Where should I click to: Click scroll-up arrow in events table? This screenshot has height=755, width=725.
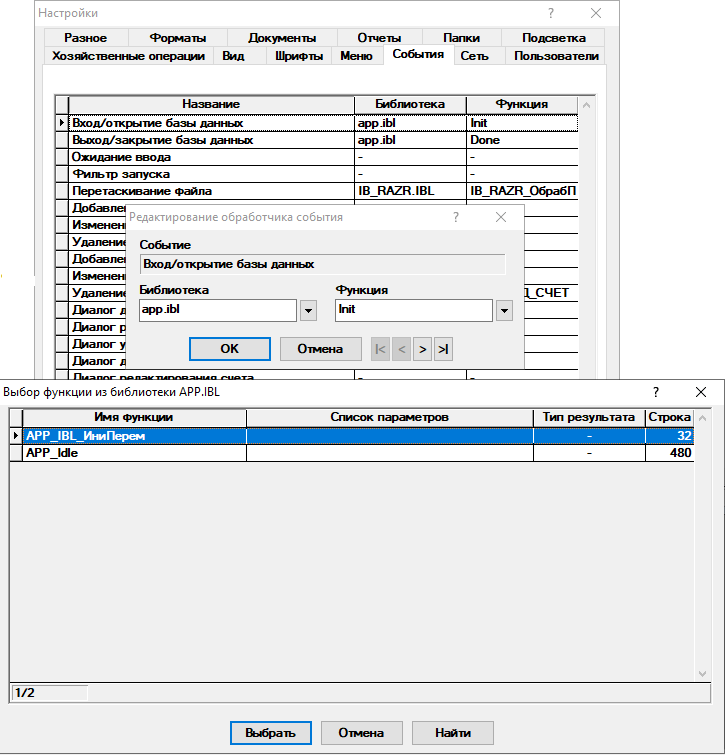click(586, 105)
